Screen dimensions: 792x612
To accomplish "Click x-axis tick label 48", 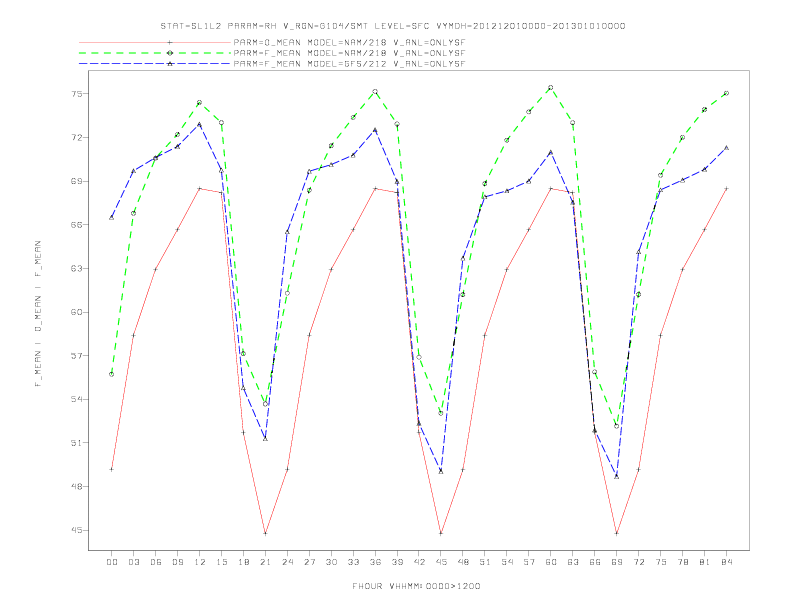I will pos(463,562).
